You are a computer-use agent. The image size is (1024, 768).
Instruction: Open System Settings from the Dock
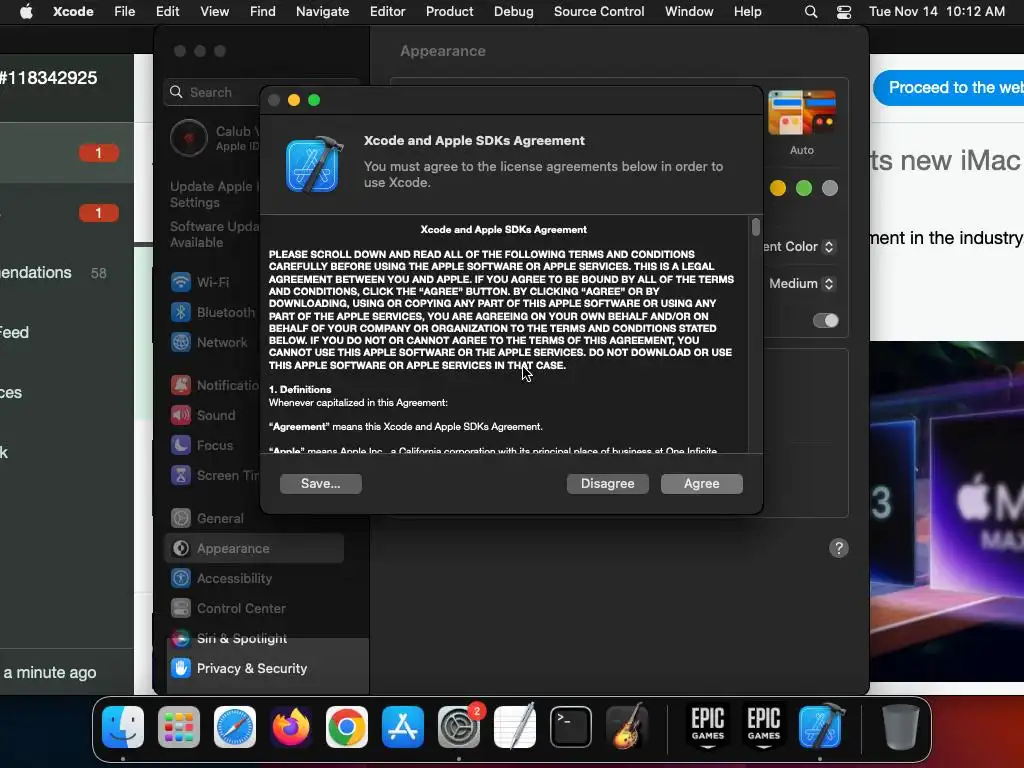pos(459,727)
